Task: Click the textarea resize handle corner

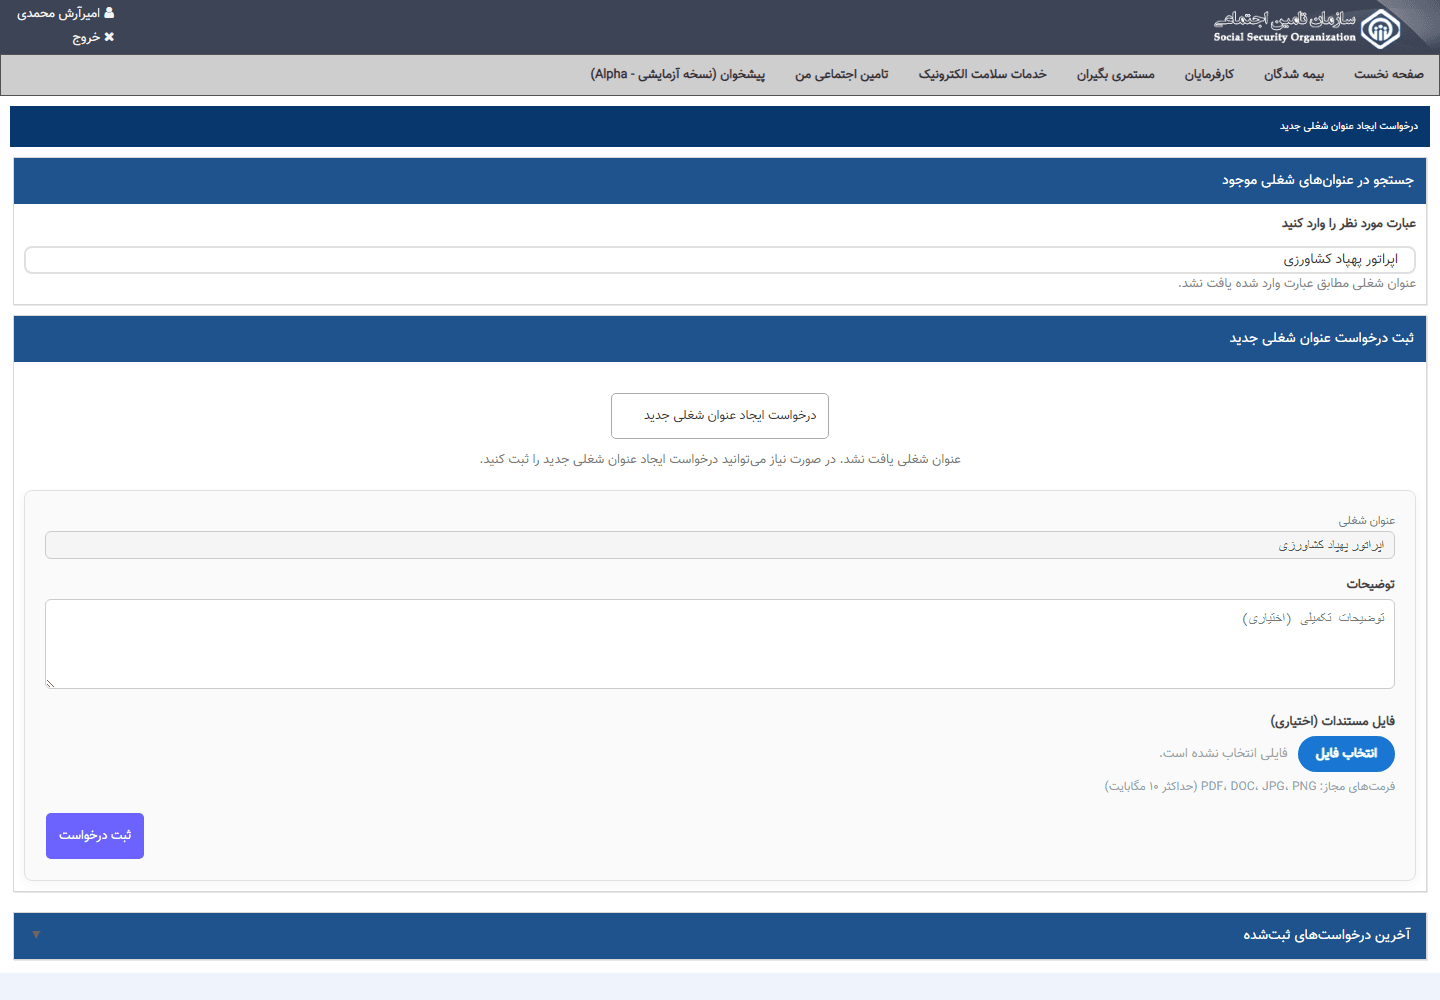Action: point(50,684)
